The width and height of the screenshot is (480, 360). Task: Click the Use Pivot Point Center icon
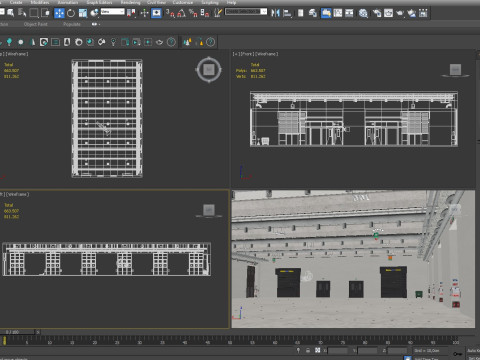click(131, 13)
